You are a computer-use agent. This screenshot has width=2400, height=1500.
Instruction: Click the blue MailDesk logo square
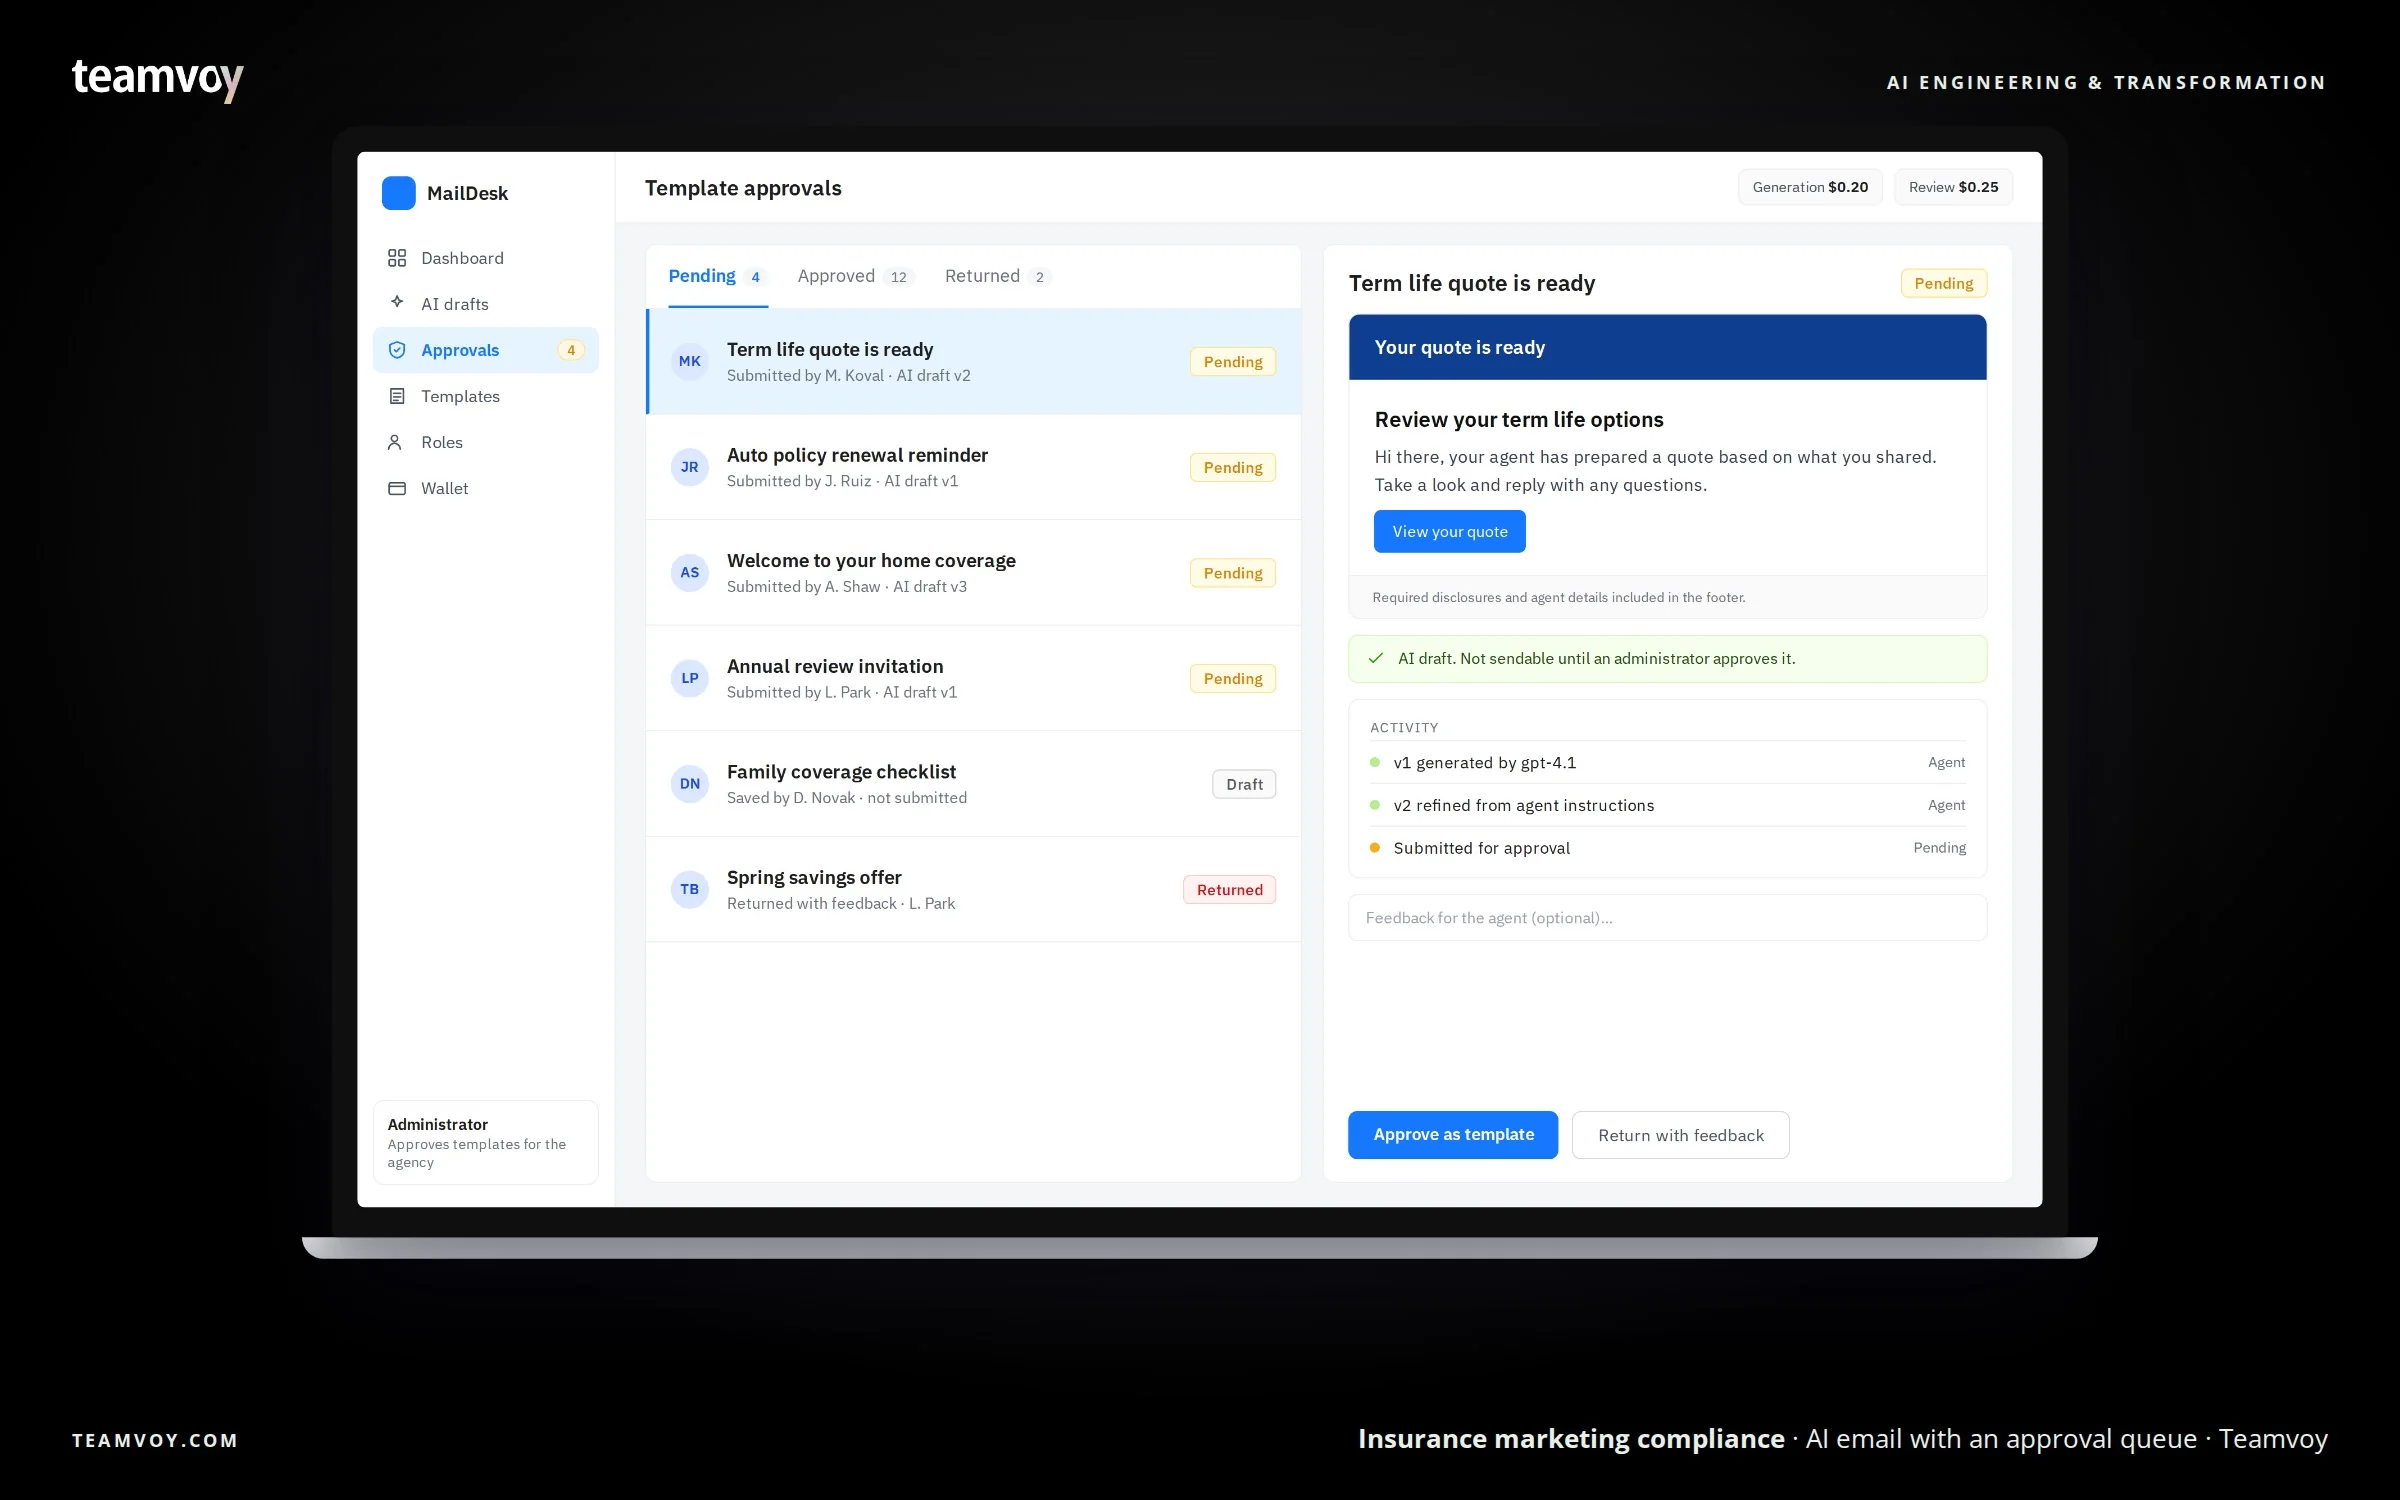click(x=398, y=193)
